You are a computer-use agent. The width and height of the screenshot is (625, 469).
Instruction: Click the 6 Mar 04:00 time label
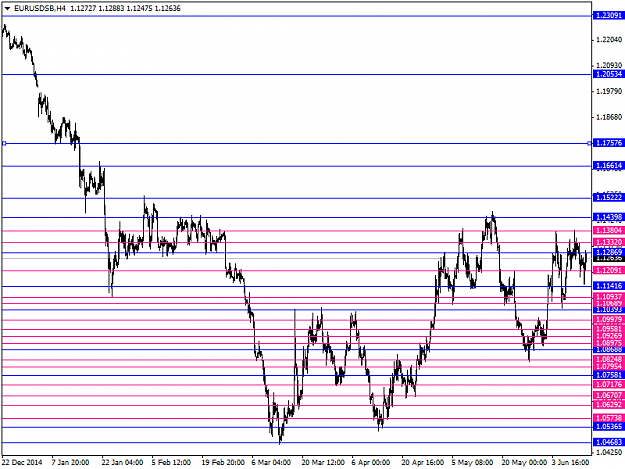[x=271, y=463]
